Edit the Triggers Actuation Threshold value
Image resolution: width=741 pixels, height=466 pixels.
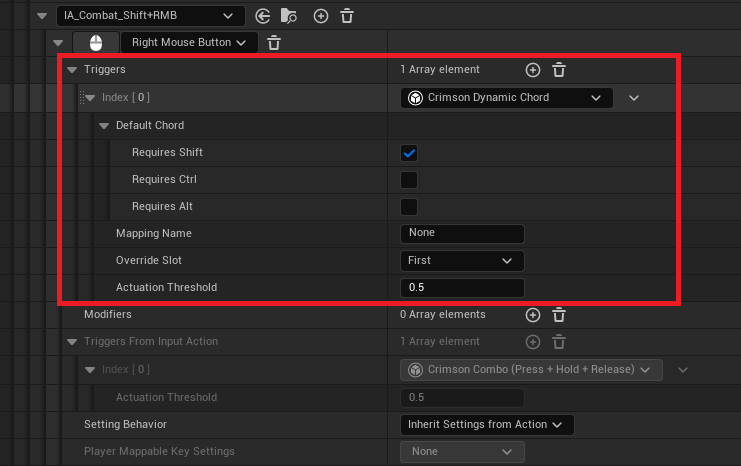462,287
